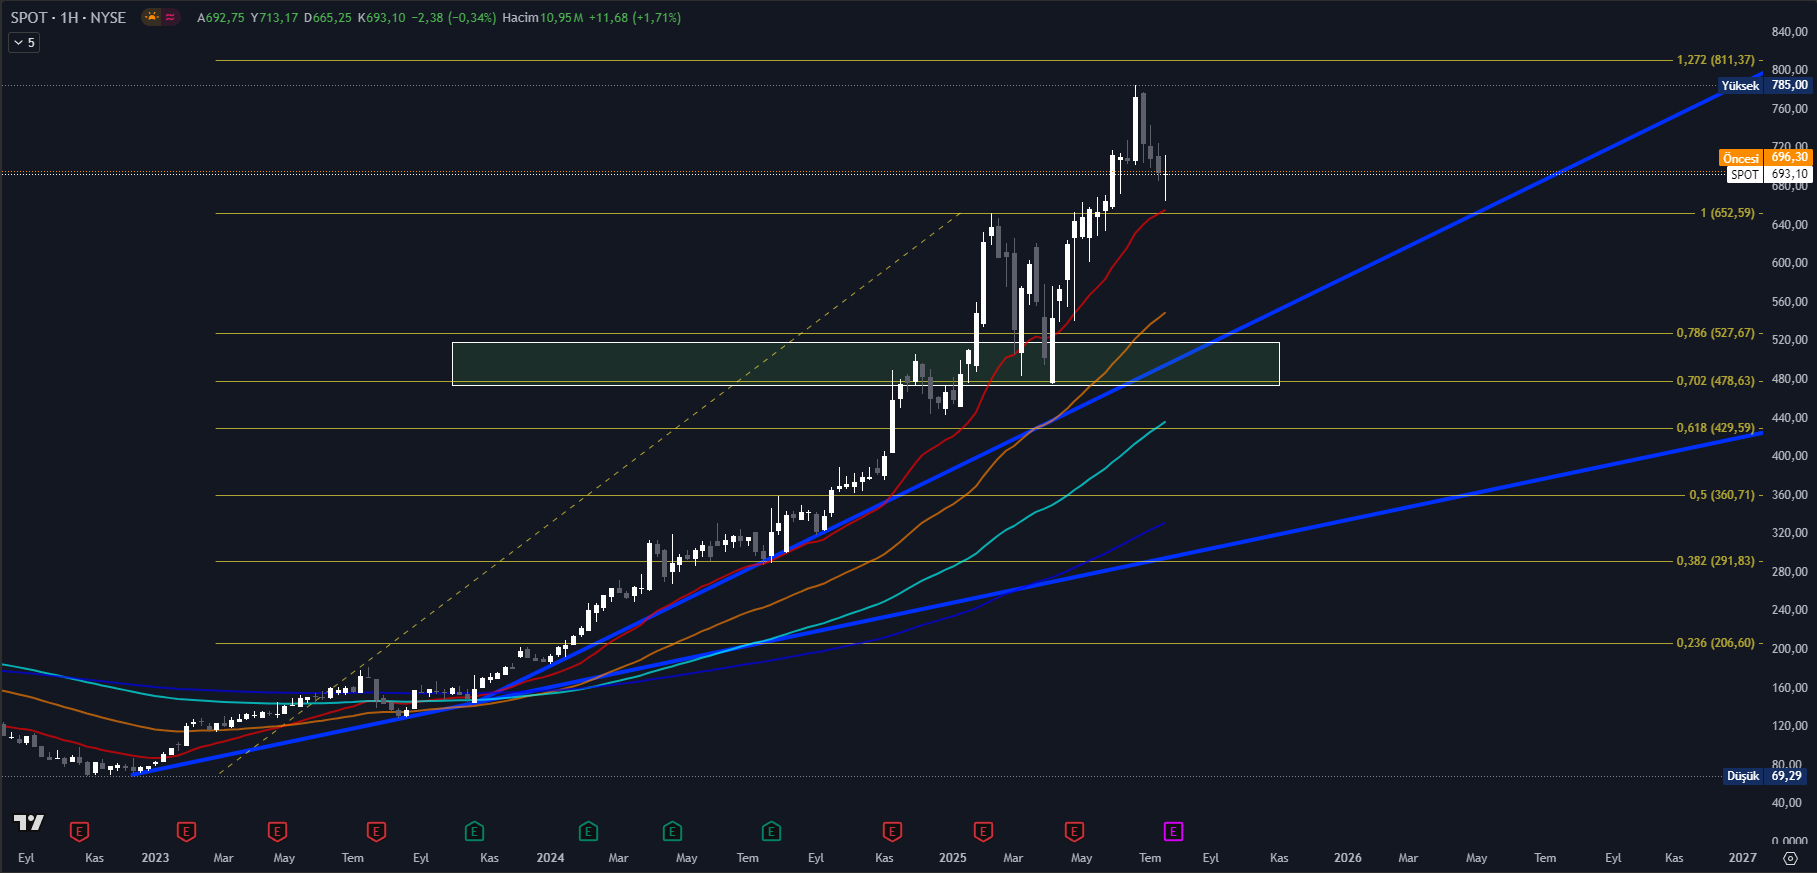Click red earnings marker above May 2023
Image resolution: width=1817 pixels, height=873 pixels.
[278, 831]
